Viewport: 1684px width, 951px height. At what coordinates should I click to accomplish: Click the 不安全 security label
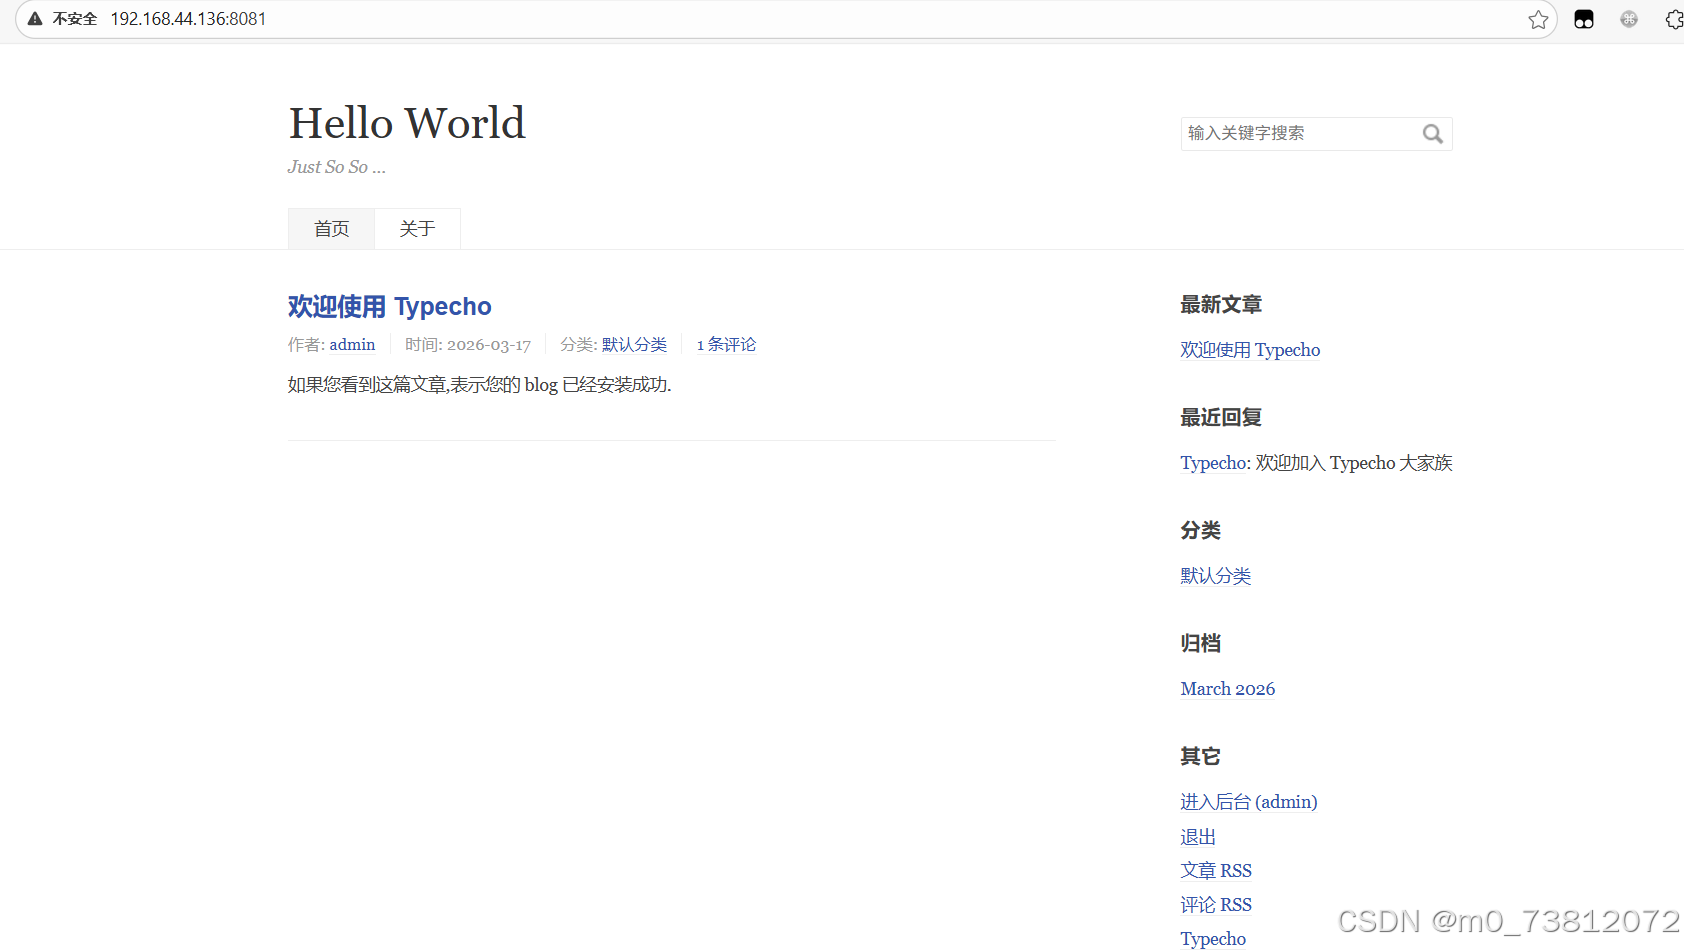75,19
